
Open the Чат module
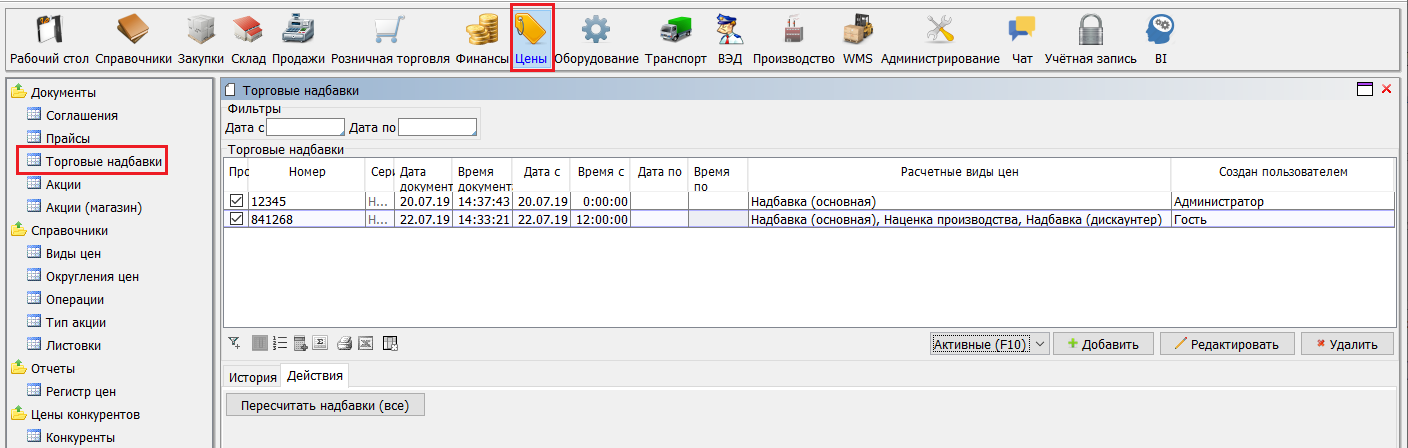(1021, 40)
